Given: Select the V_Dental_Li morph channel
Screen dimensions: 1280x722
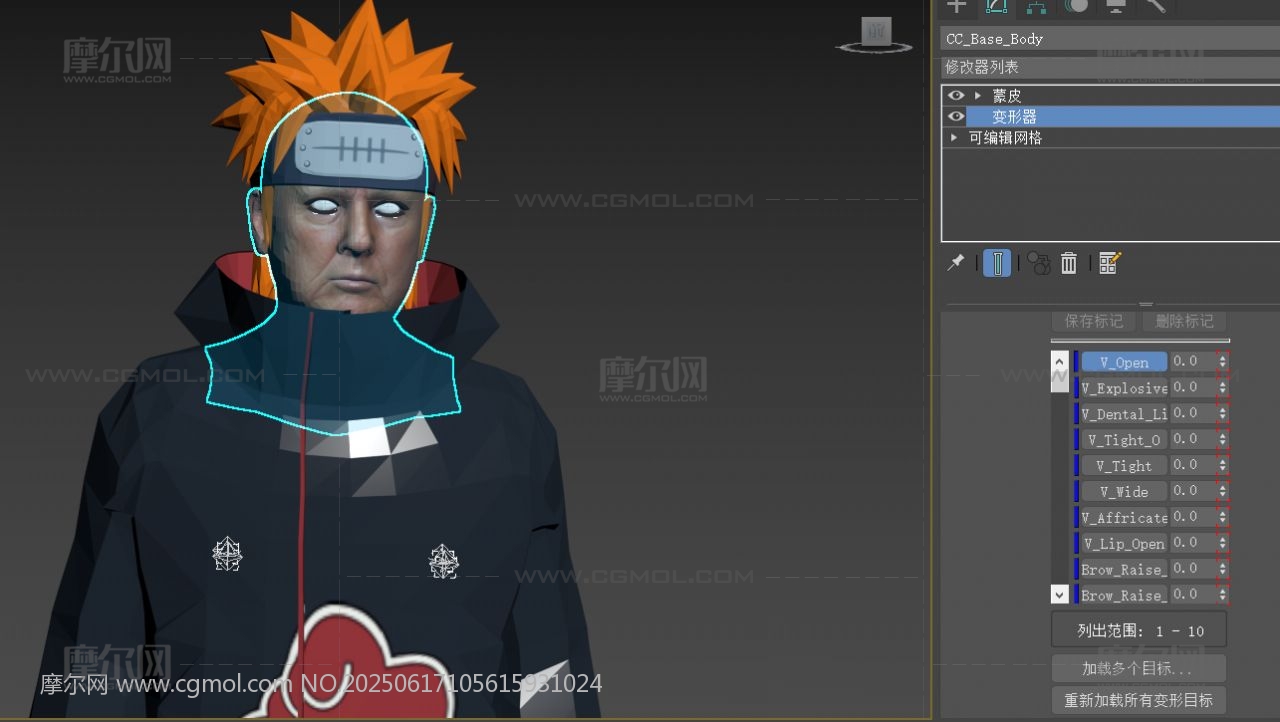Looking at the screenshot, I should (x=1124, y=414).
